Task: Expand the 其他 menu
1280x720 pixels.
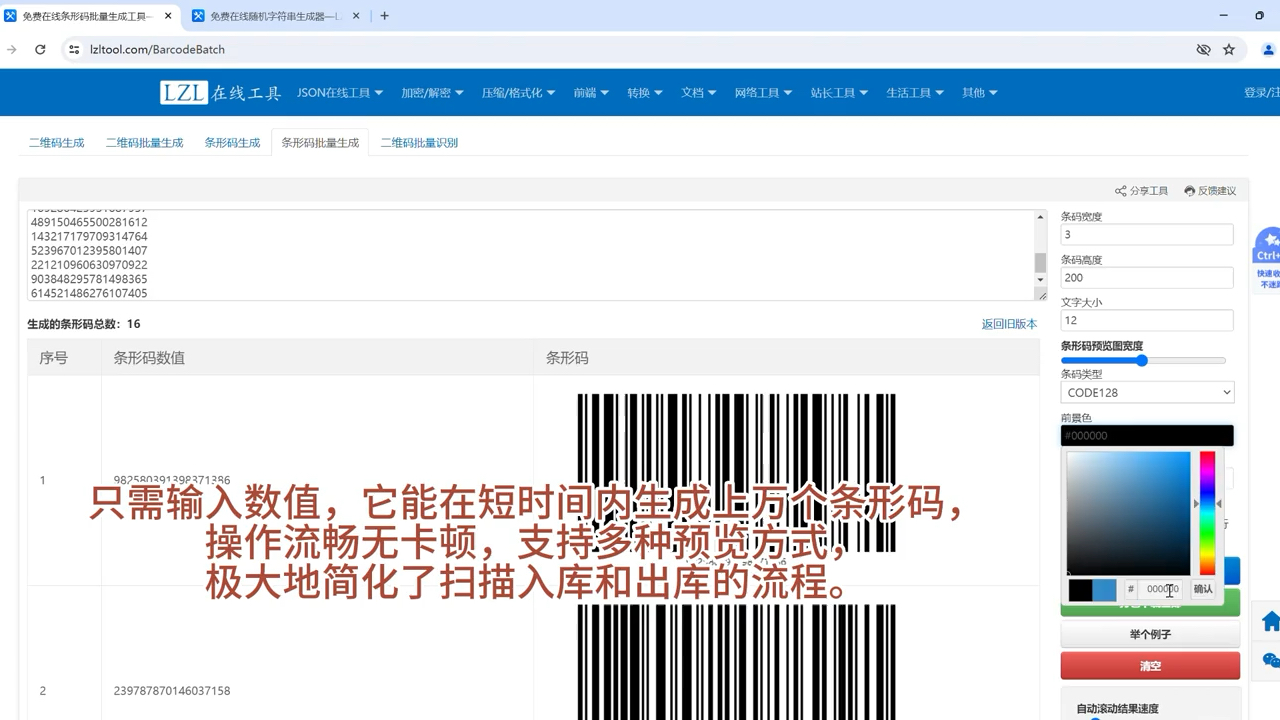Action: coord(980,92)
